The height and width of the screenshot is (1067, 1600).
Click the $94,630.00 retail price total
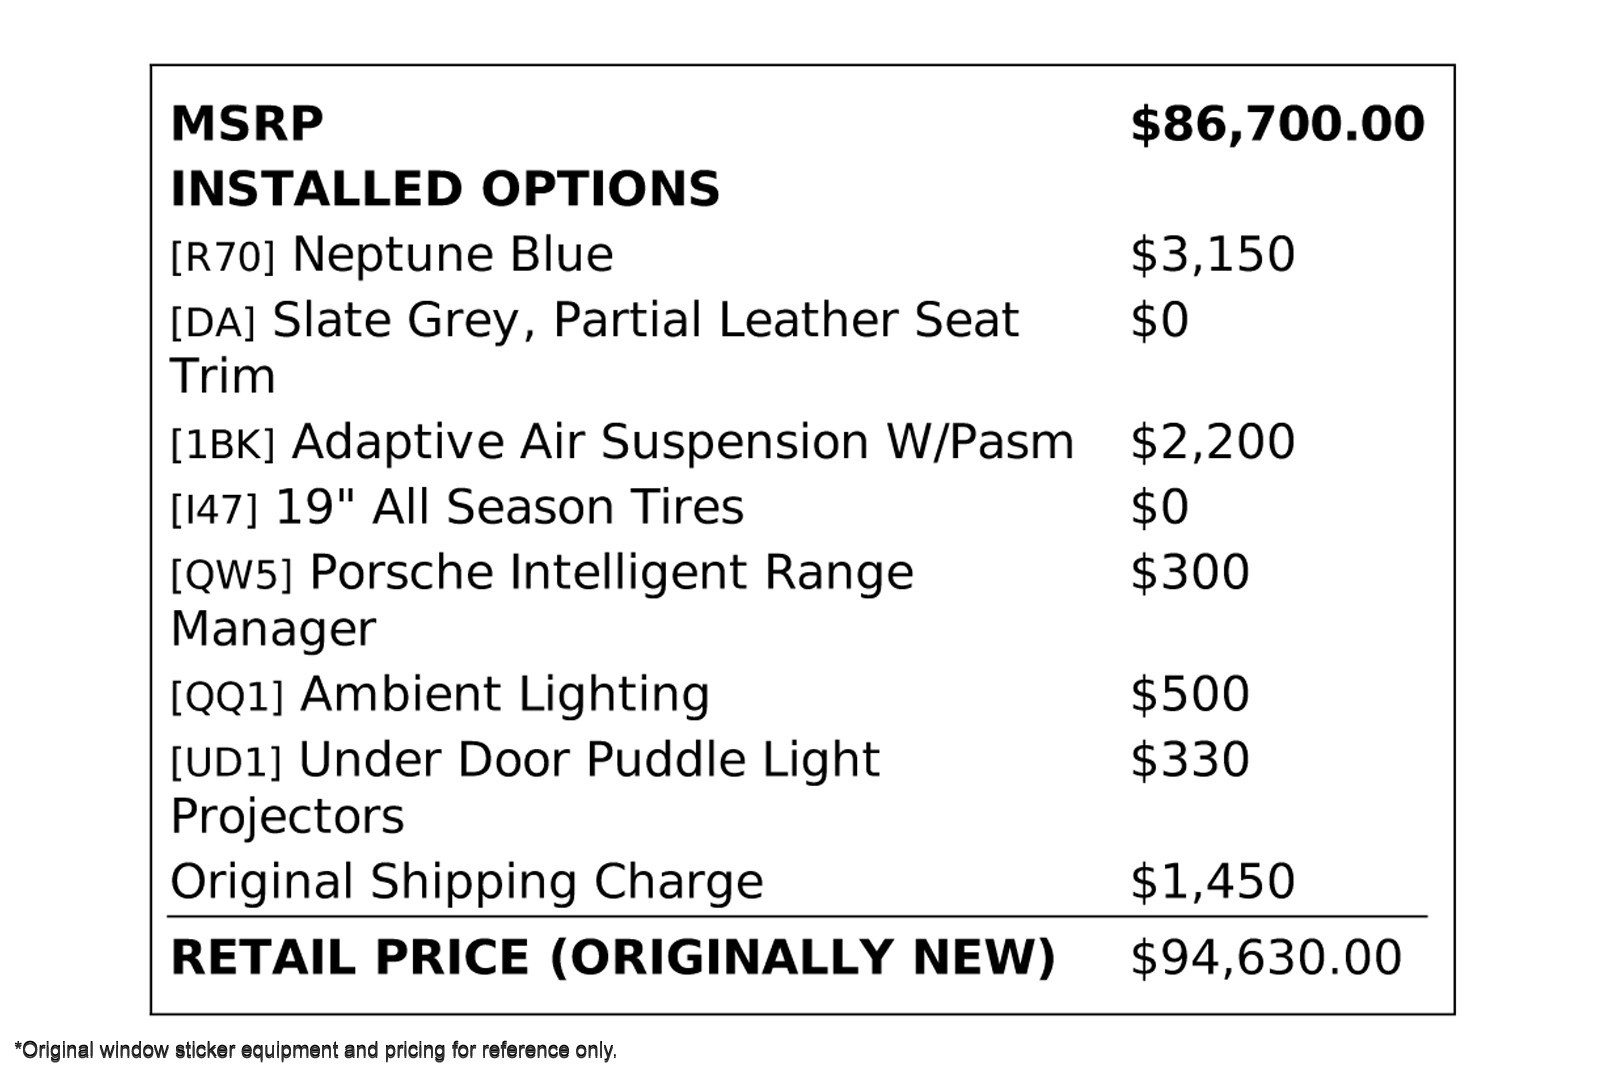click(x=1266, y=957)
